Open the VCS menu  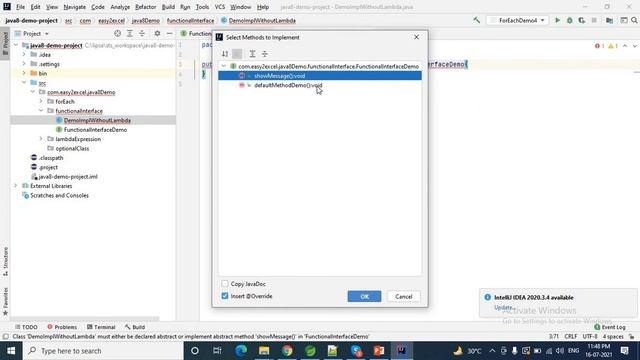coord(220,7)
